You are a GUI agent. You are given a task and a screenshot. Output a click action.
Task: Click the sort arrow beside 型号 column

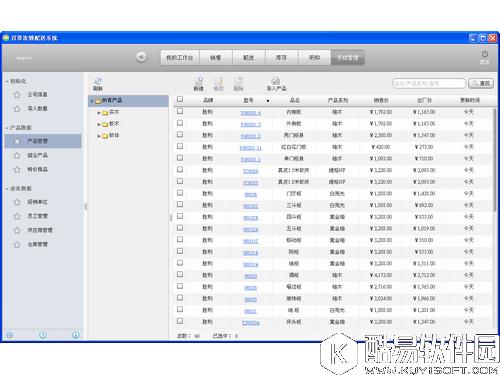(x=268, y=101)
